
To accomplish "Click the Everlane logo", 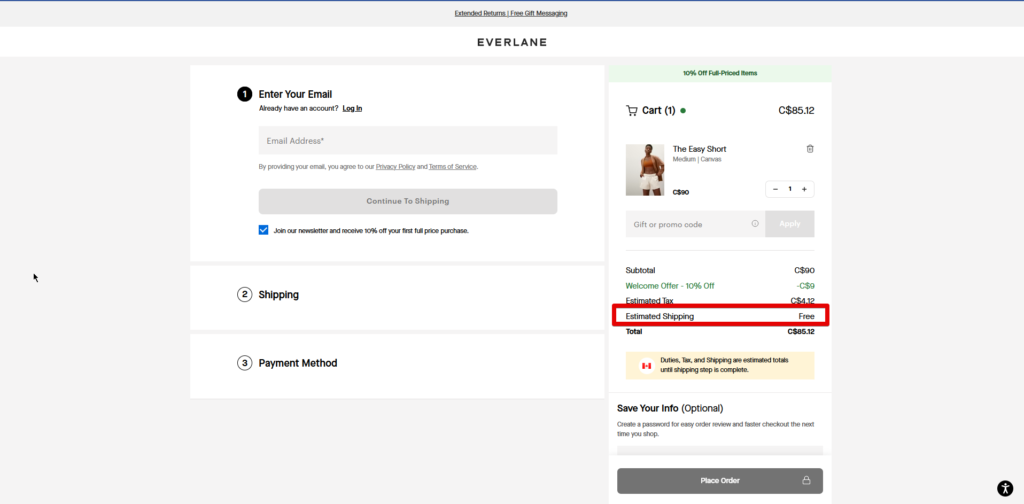I will (x=512, y=42).
